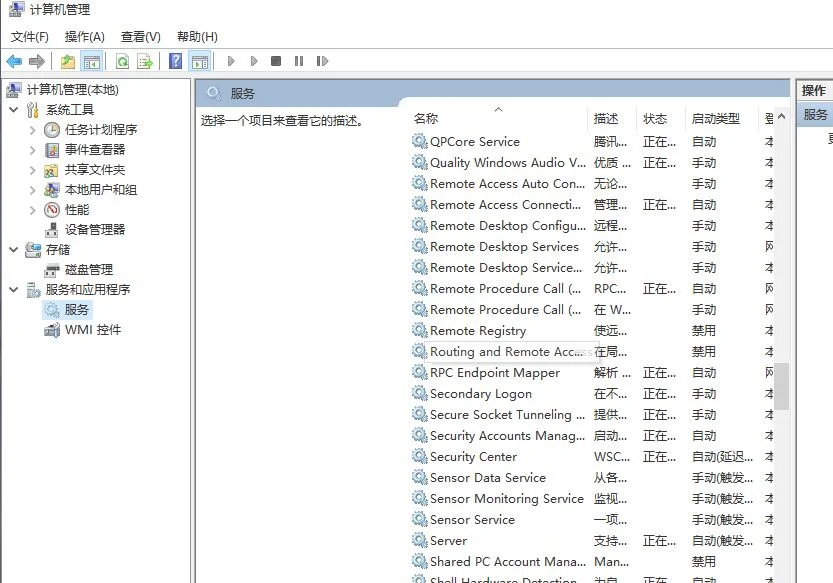Sort services by 启动类型 column header
The width and height of the screenshot is (833, 583).
[x=716, y=118]
